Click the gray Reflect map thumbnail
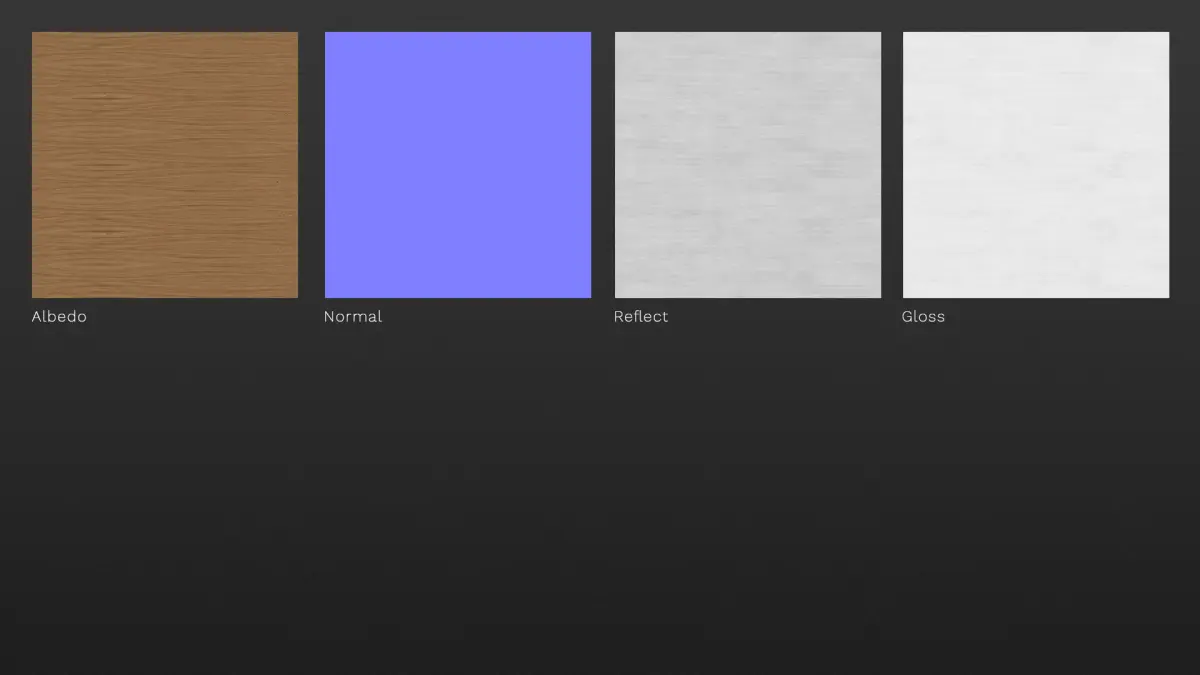The width and height of the screenshot is (1200, 675). [748, 165]
